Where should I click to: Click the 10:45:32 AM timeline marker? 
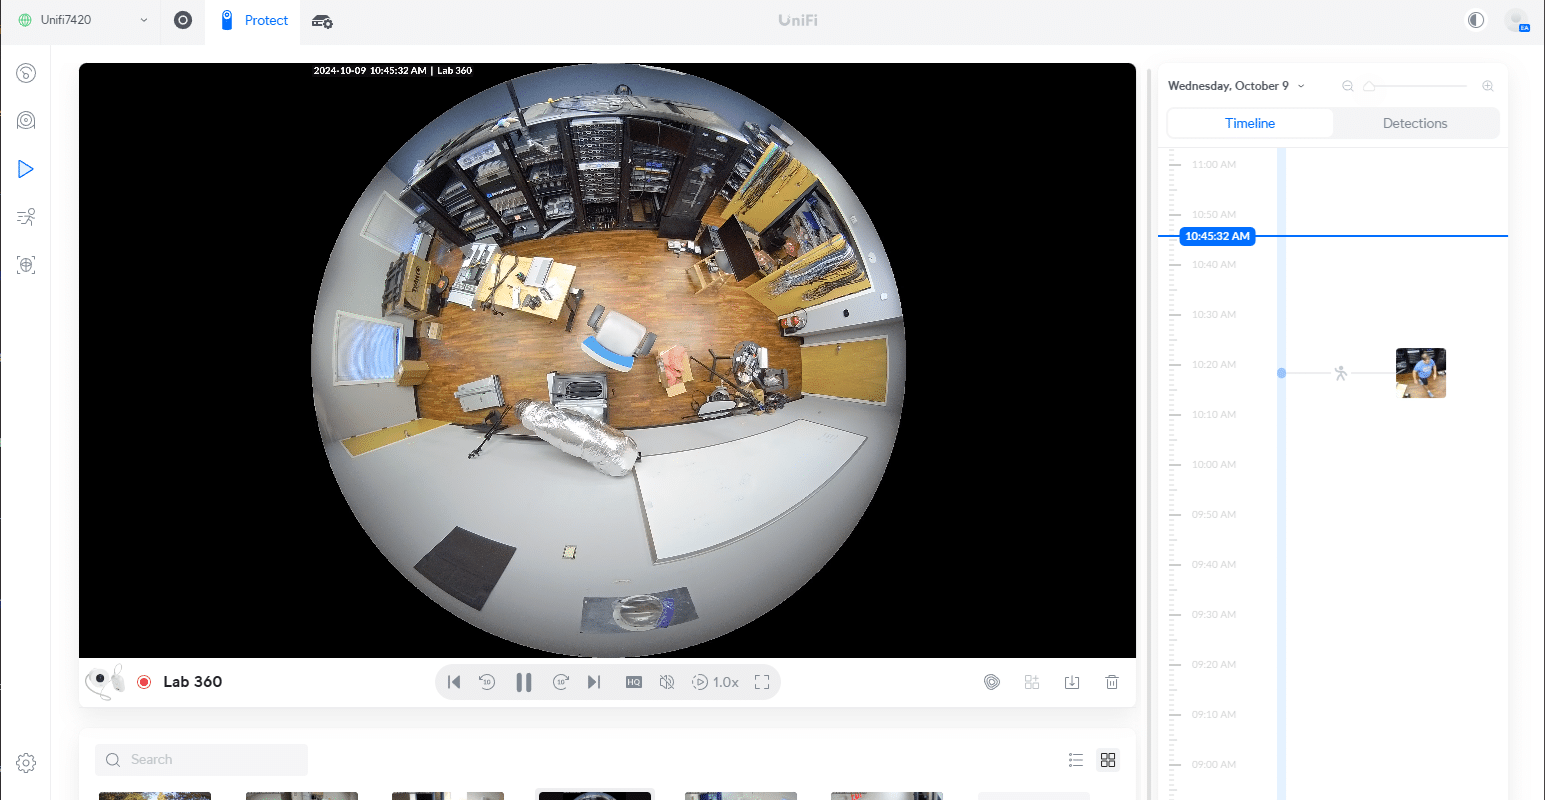(x=1217, y=236)
